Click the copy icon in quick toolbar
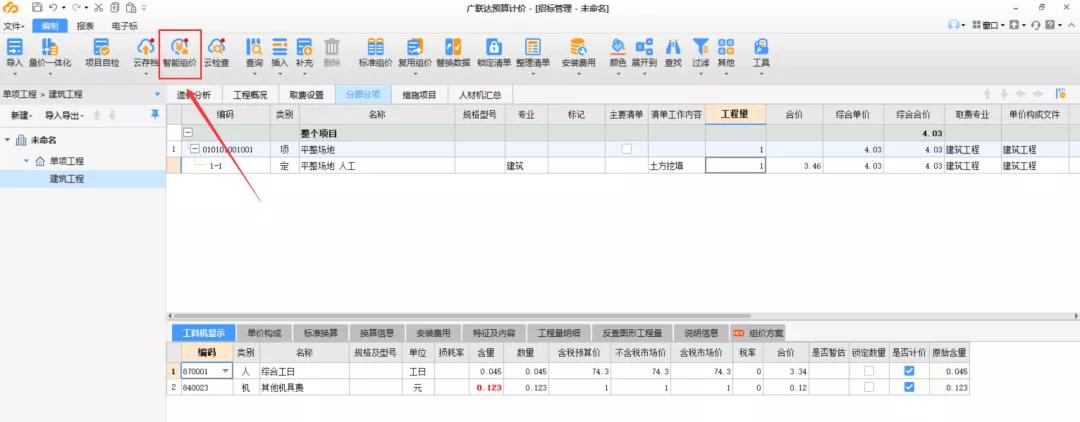 114,8
